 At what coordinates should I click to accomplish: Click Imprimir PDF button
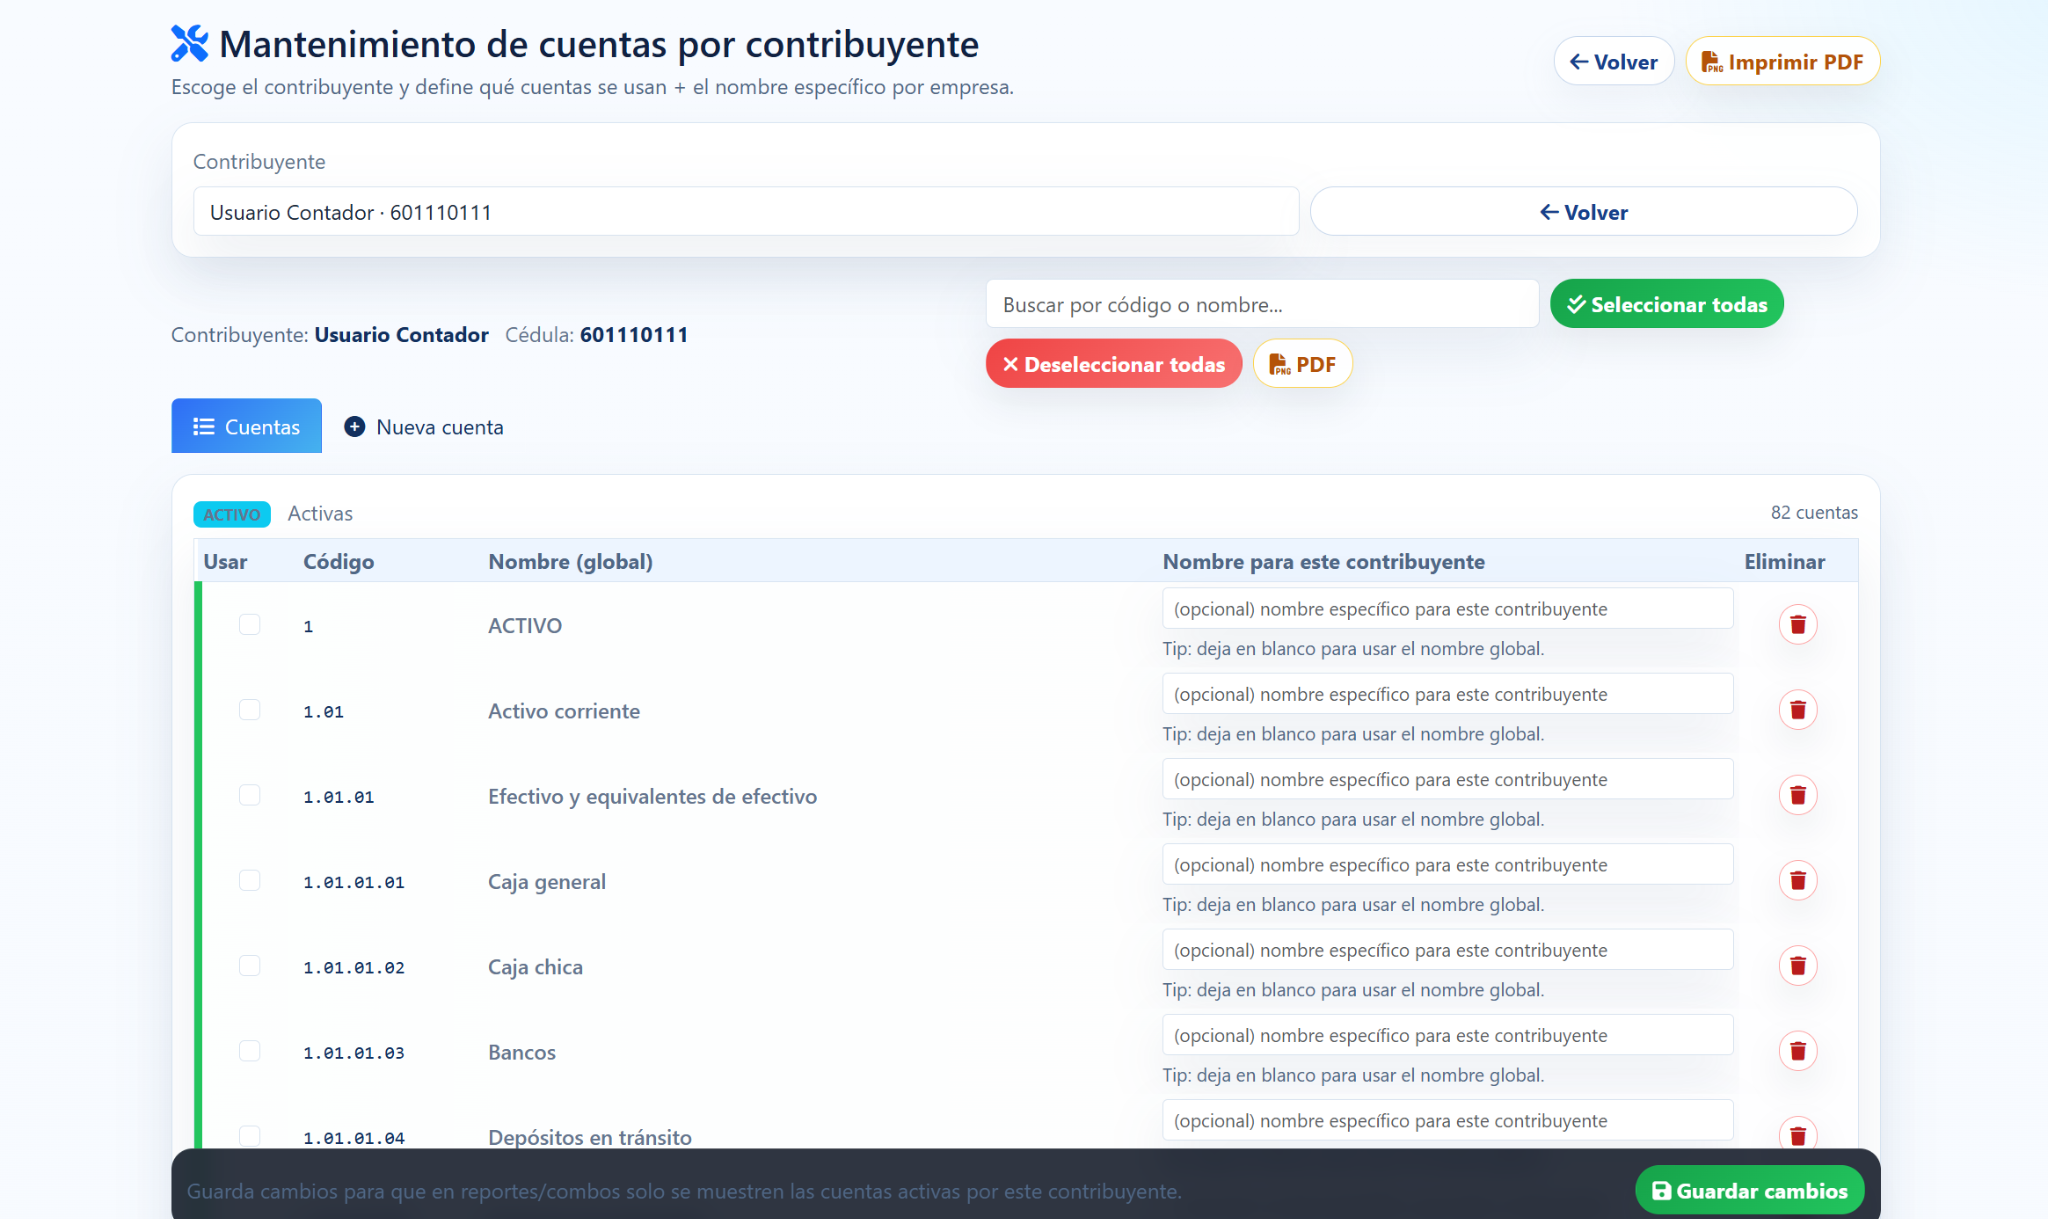(x=1782, y=62)
